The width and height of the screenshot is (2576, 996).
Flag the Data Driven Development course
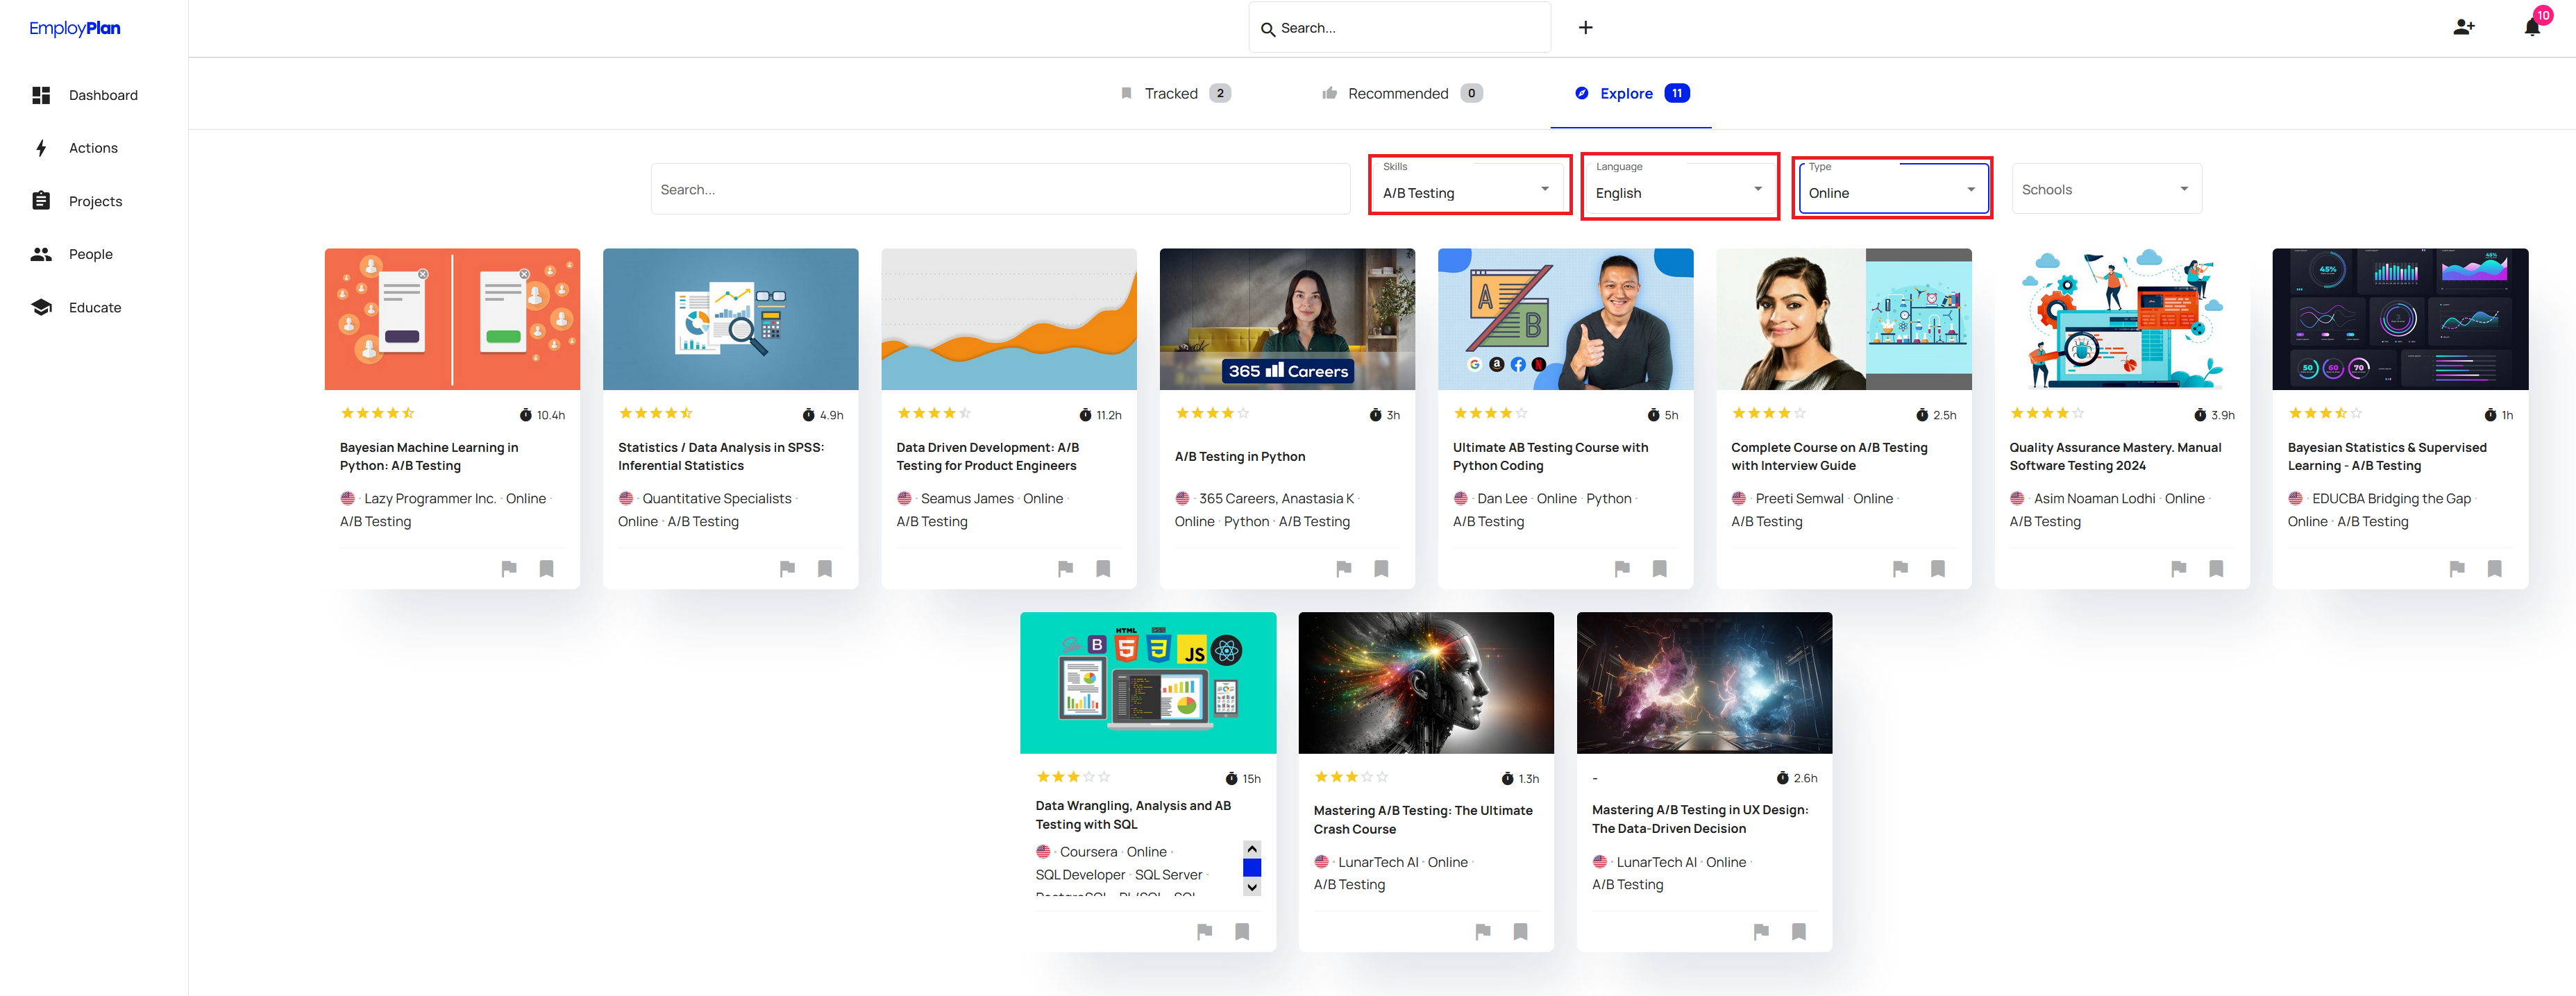click(x=1065, y=569)
